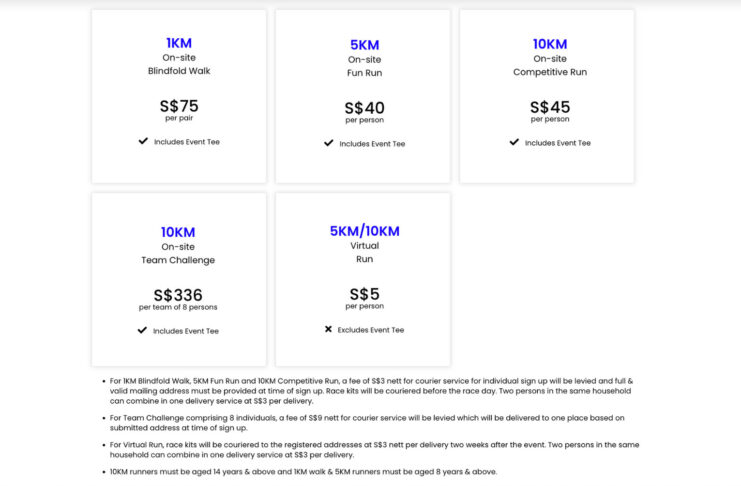Click the S$45 price for Competitive Run

coord(550,107)
